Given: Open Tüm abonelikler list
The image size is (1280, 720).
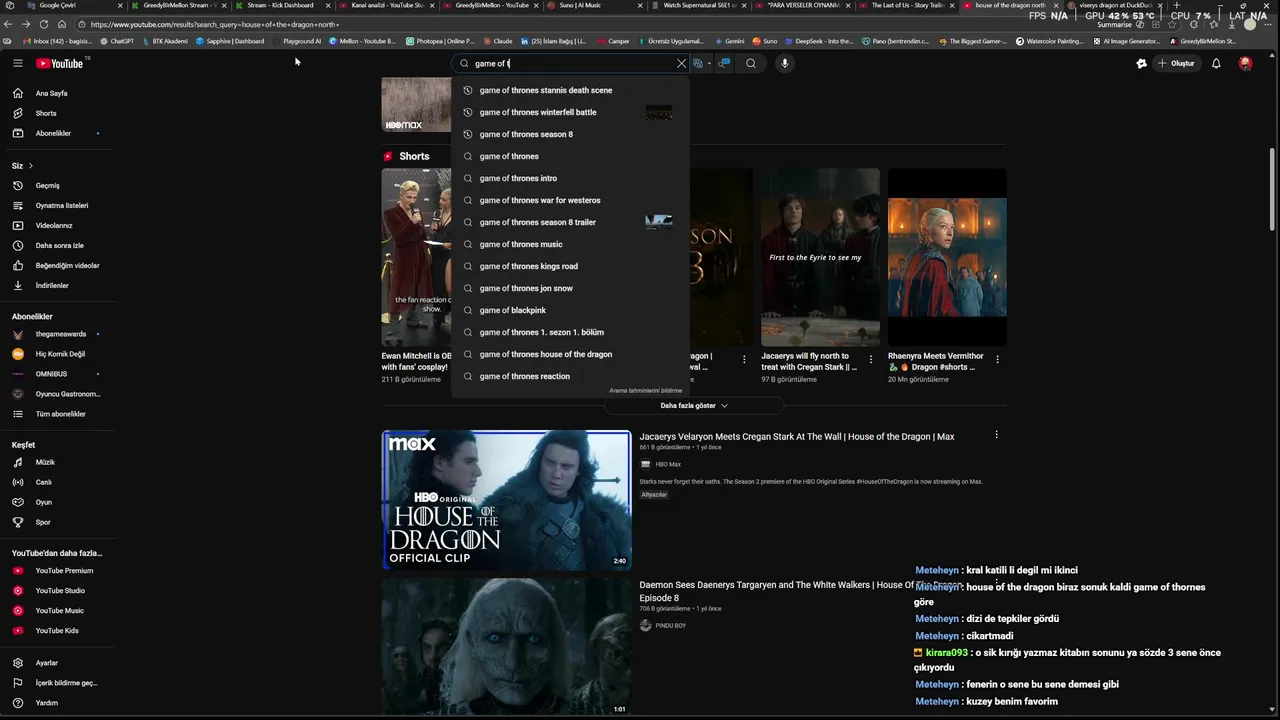Looking at the screenshot, I should (x=60, y=414).
